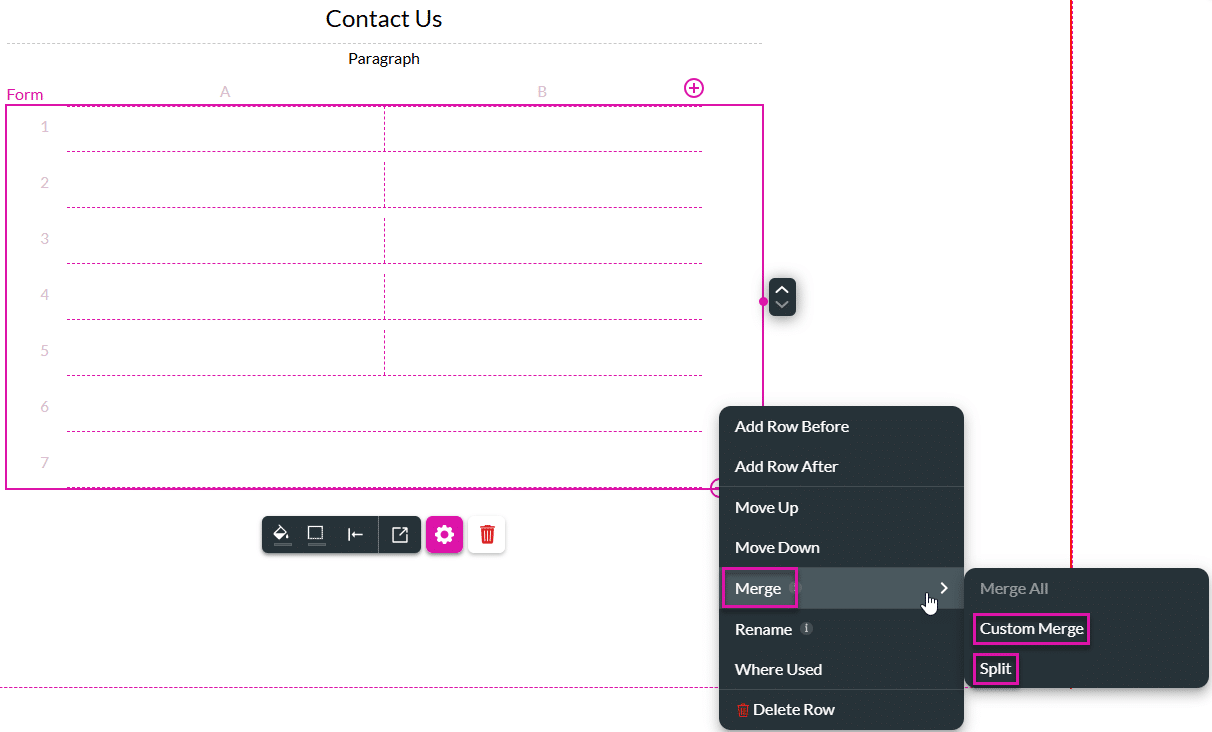
Task: Select the fill color bucket icon
Action: 282,534
